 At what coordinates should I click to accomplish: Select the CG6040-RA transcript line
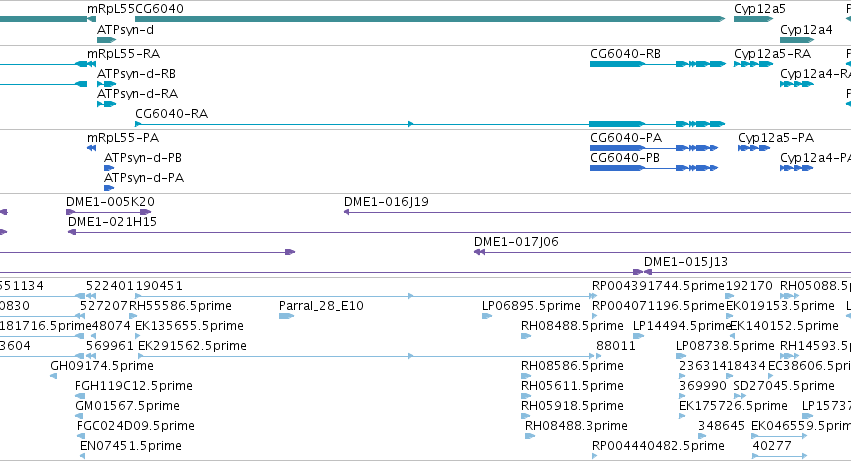coord(430,124)
